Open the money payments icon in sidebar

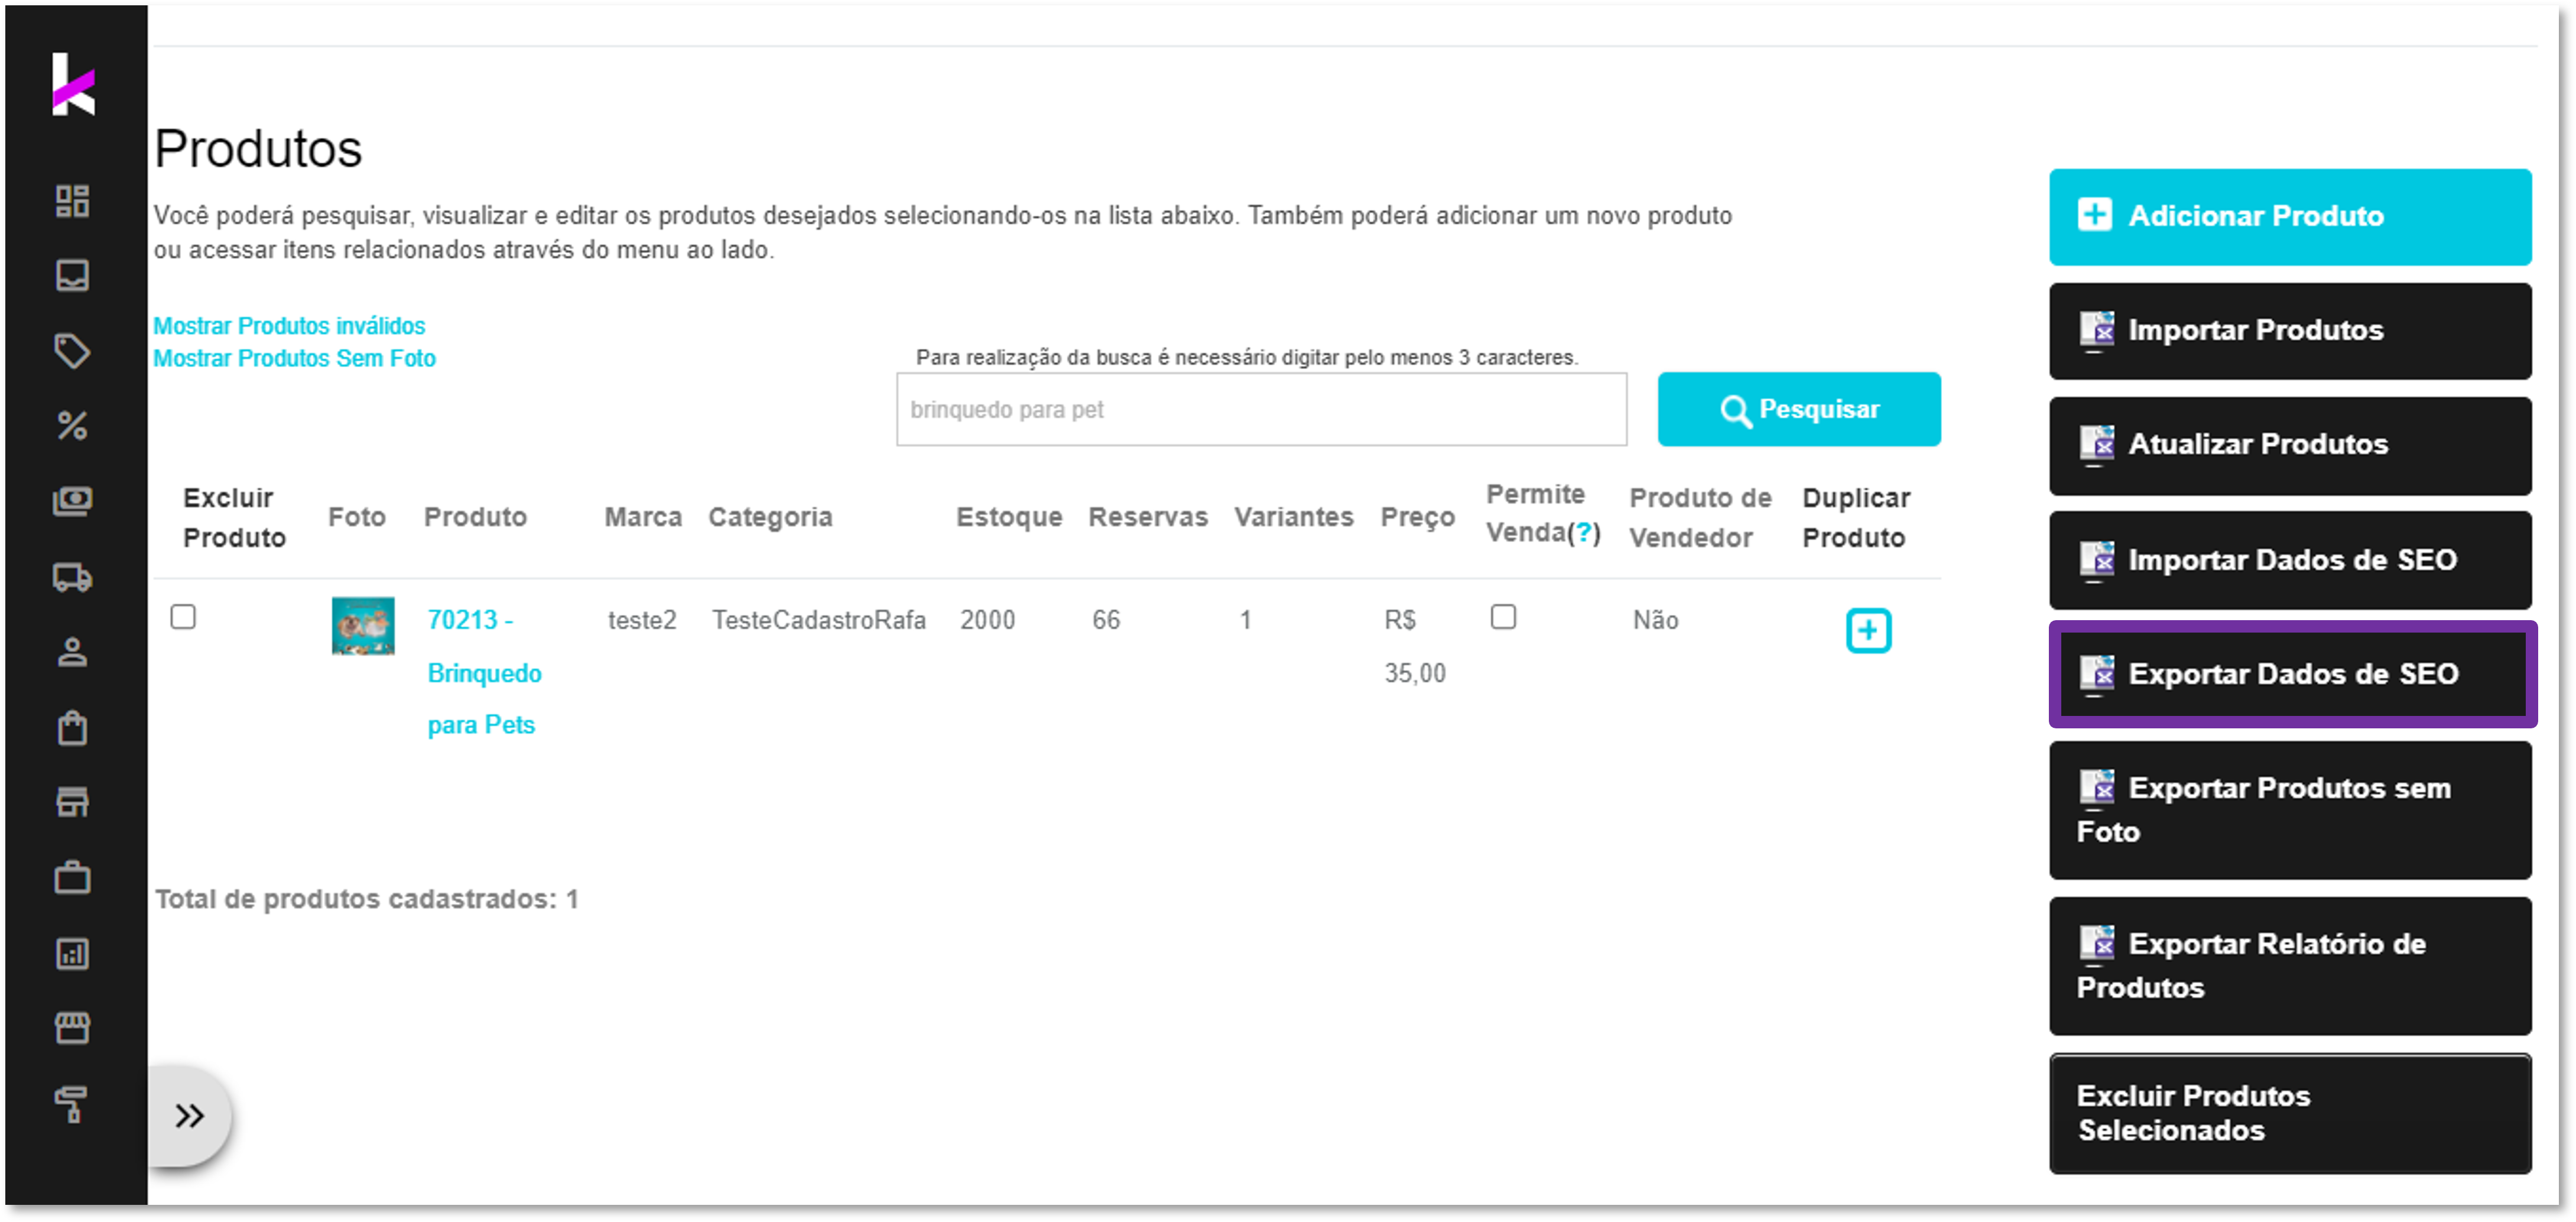72,501
